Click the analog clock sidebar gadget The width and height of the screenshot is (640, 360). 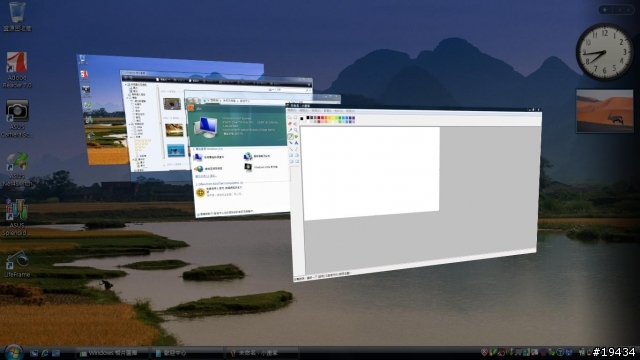coord(605,52)
